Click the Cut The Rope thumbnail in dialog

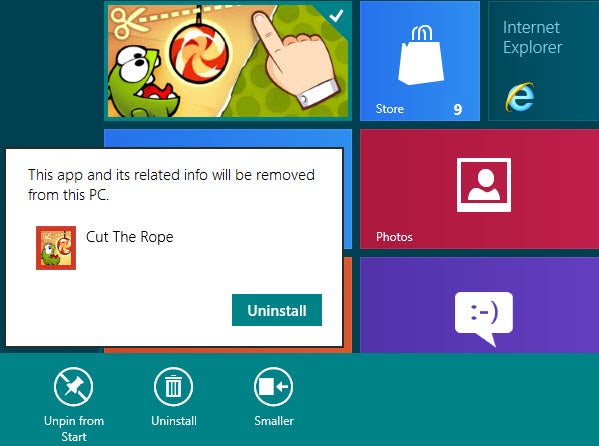[56, 248]
